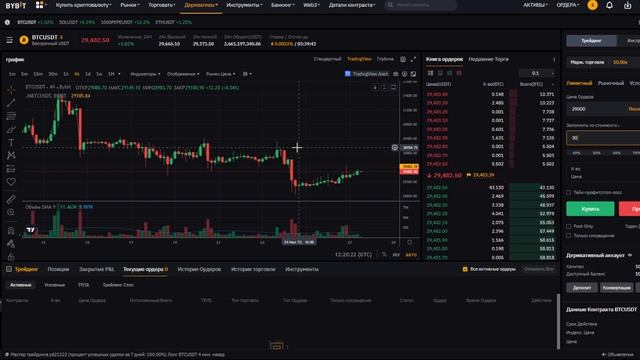The height and width of the screenshot is (360, 640).
Task: Expand more timeframes arrow after 1M
Action: 119,74
